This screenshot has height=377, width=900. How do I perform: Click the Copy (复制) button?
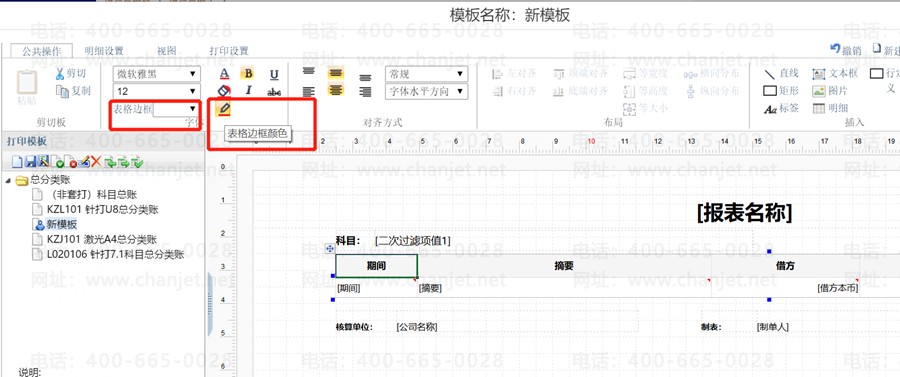coord(72,91)
